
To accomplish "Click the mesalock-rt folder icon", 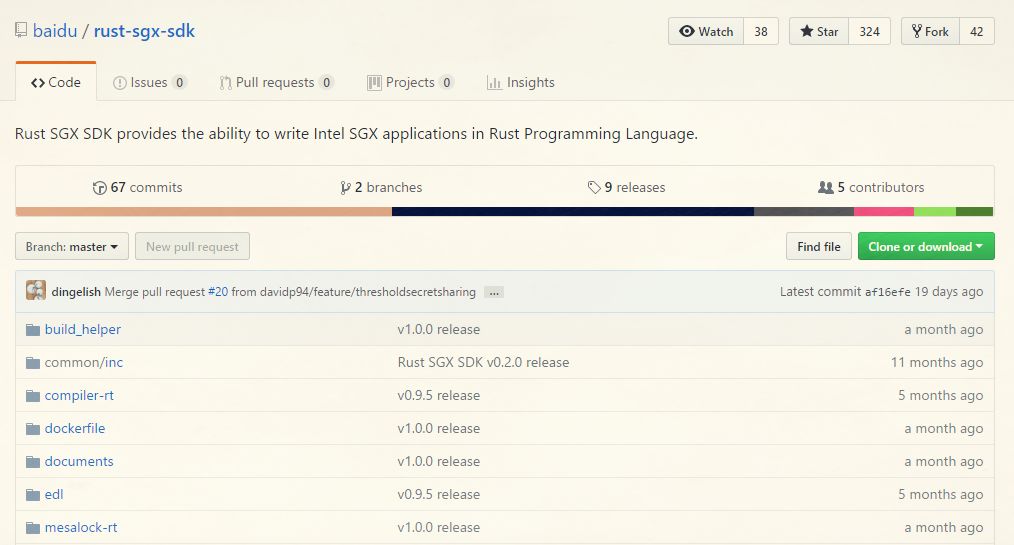I will click(32, 528).
